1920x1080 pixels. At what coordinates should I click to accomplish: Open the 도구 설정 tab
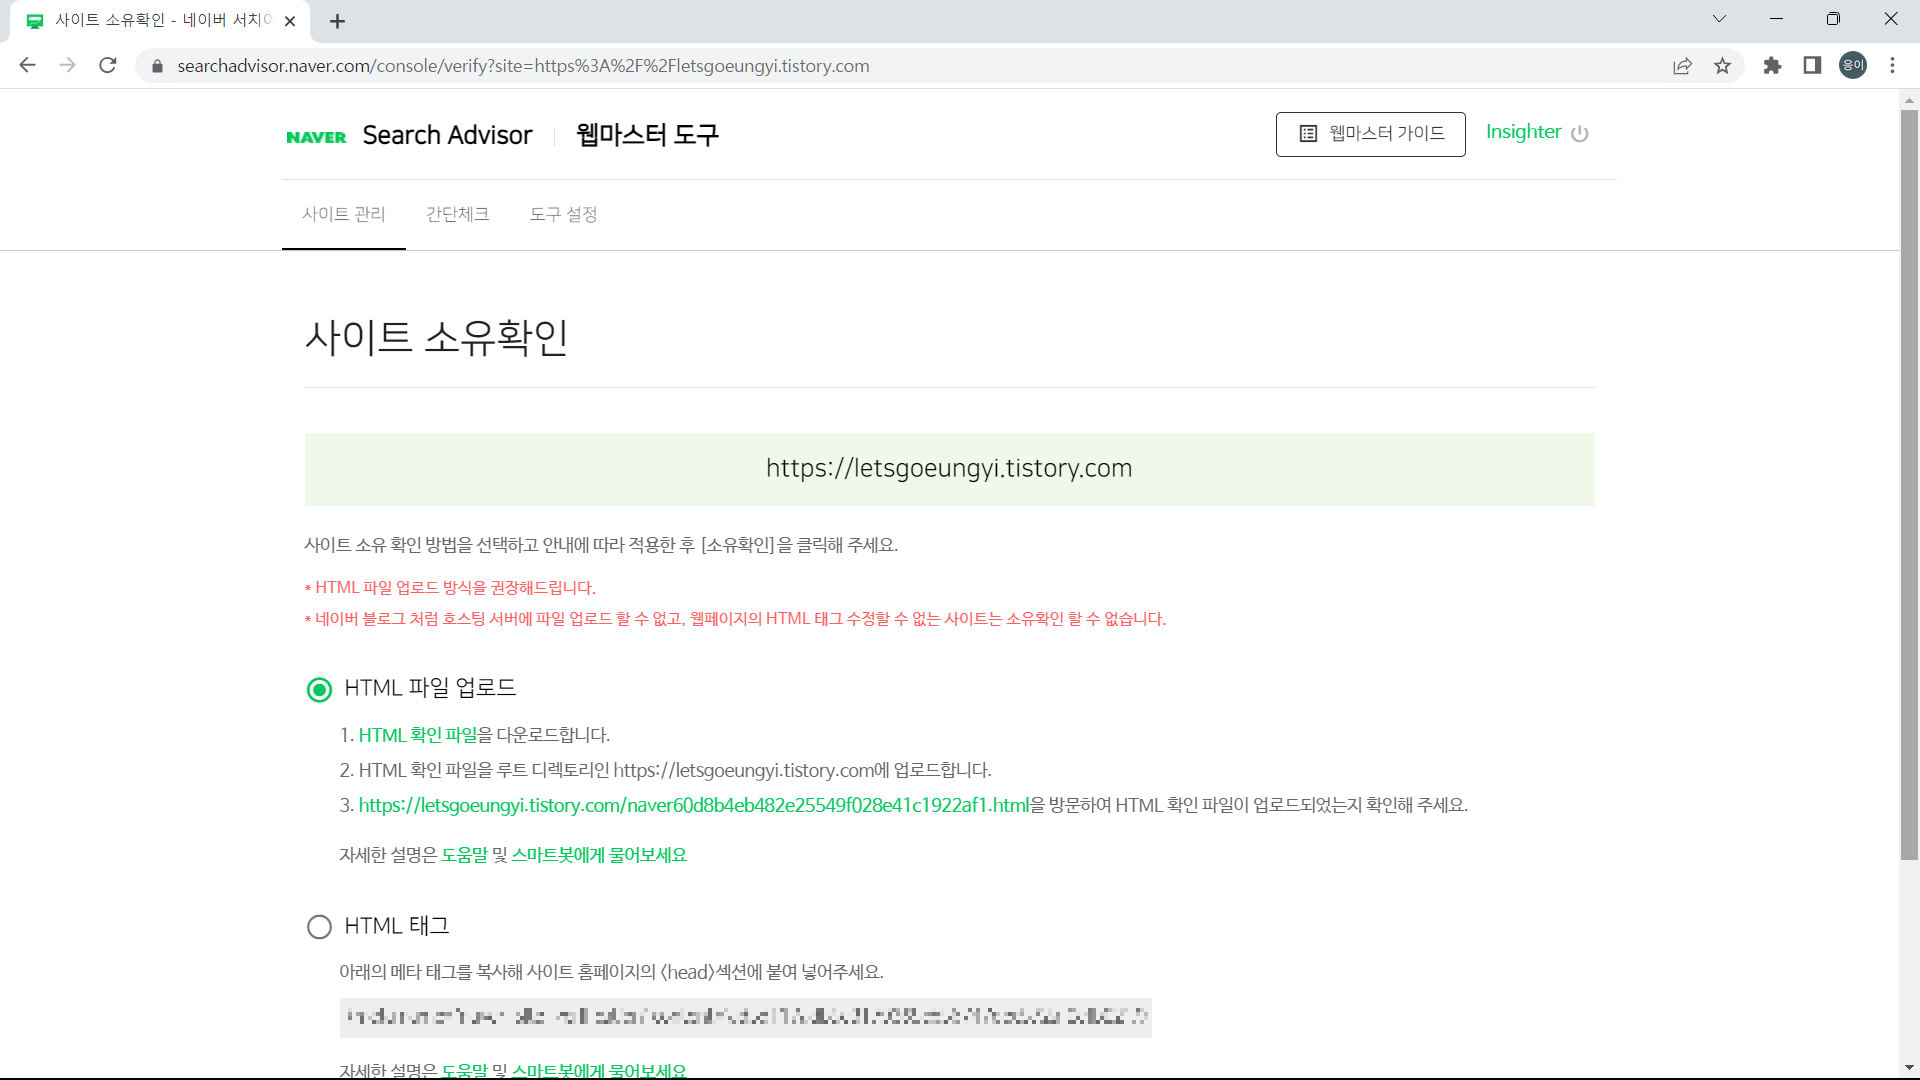(x=563, y=214)
